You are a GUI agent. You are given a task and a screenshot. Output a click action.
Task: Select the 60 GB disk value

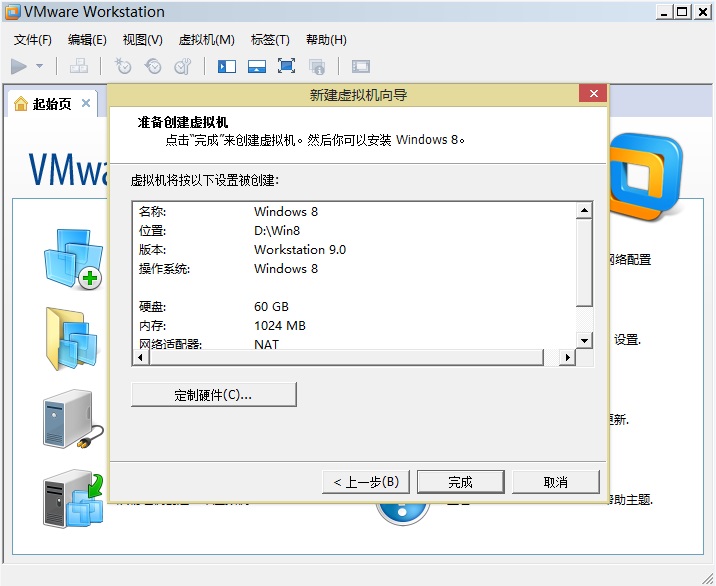click(271, 306)
